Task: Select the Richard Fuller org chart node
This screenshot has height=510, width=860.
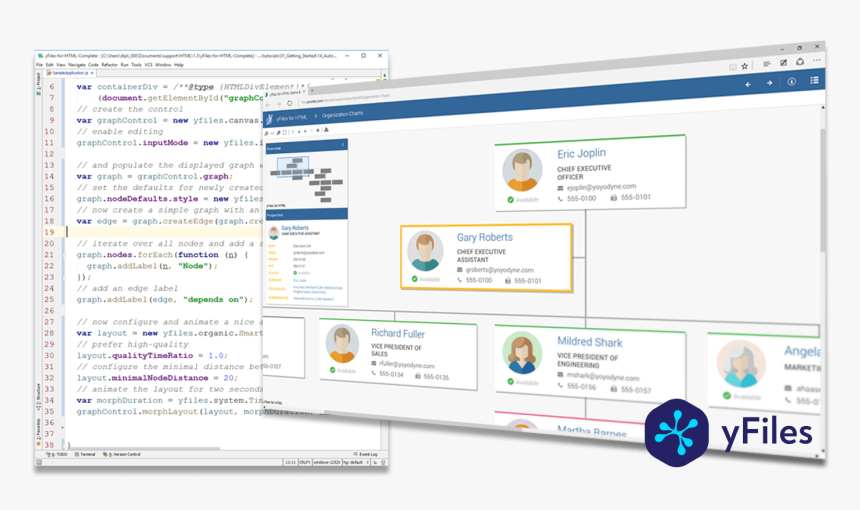Action: tap(398, 354)
